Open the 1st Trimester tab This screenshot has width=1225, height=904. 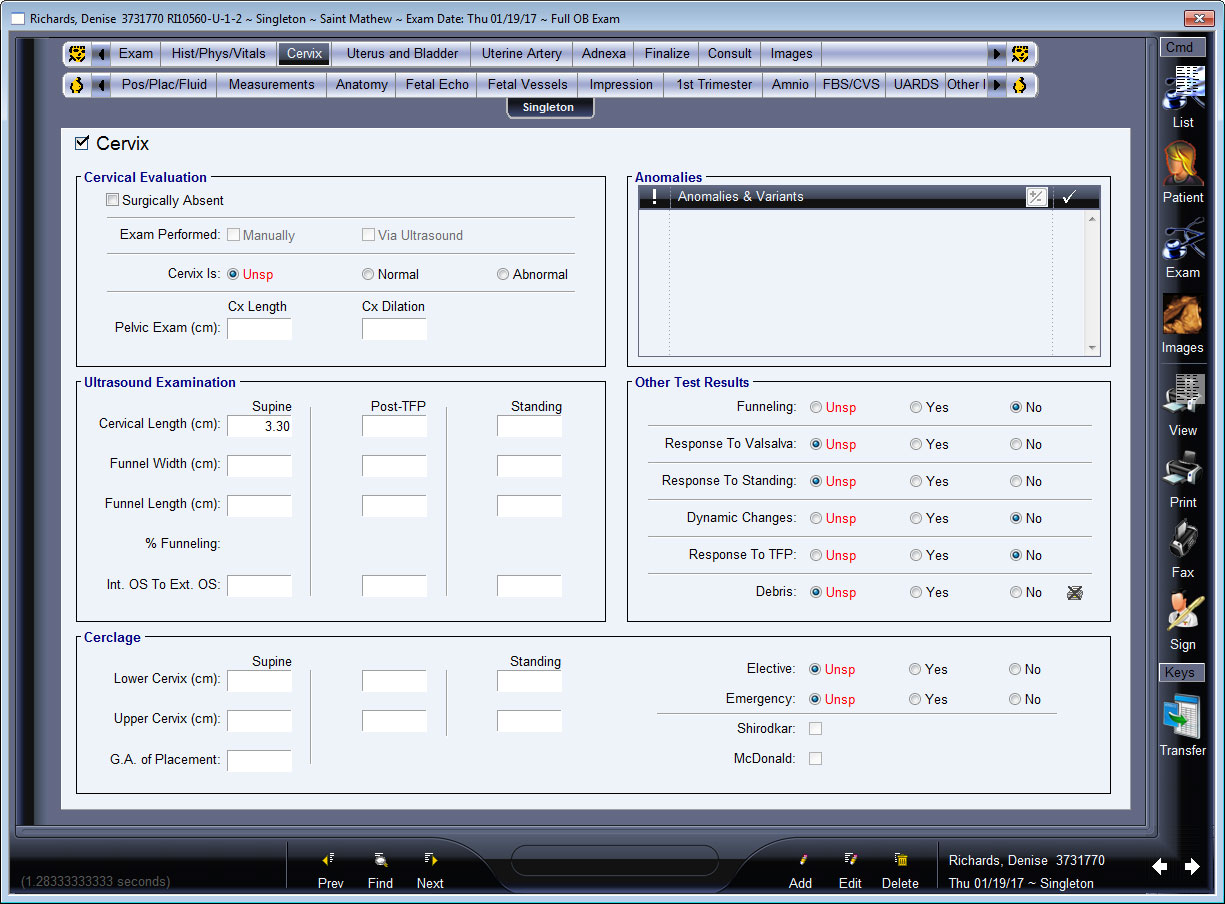point(714,85)
